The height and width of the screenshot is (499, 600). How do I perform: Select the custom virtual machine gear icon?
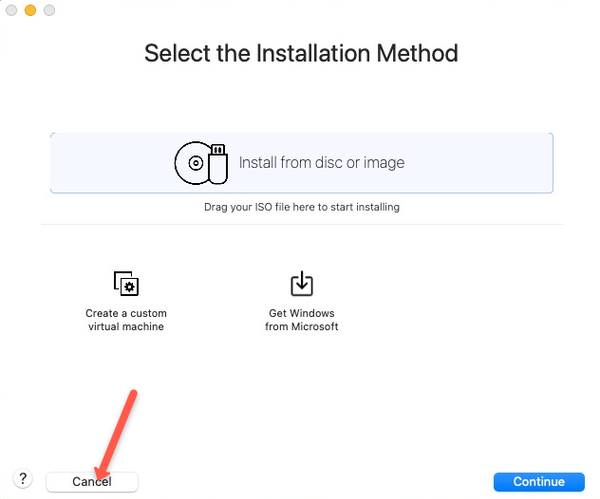tap(126, 284)
